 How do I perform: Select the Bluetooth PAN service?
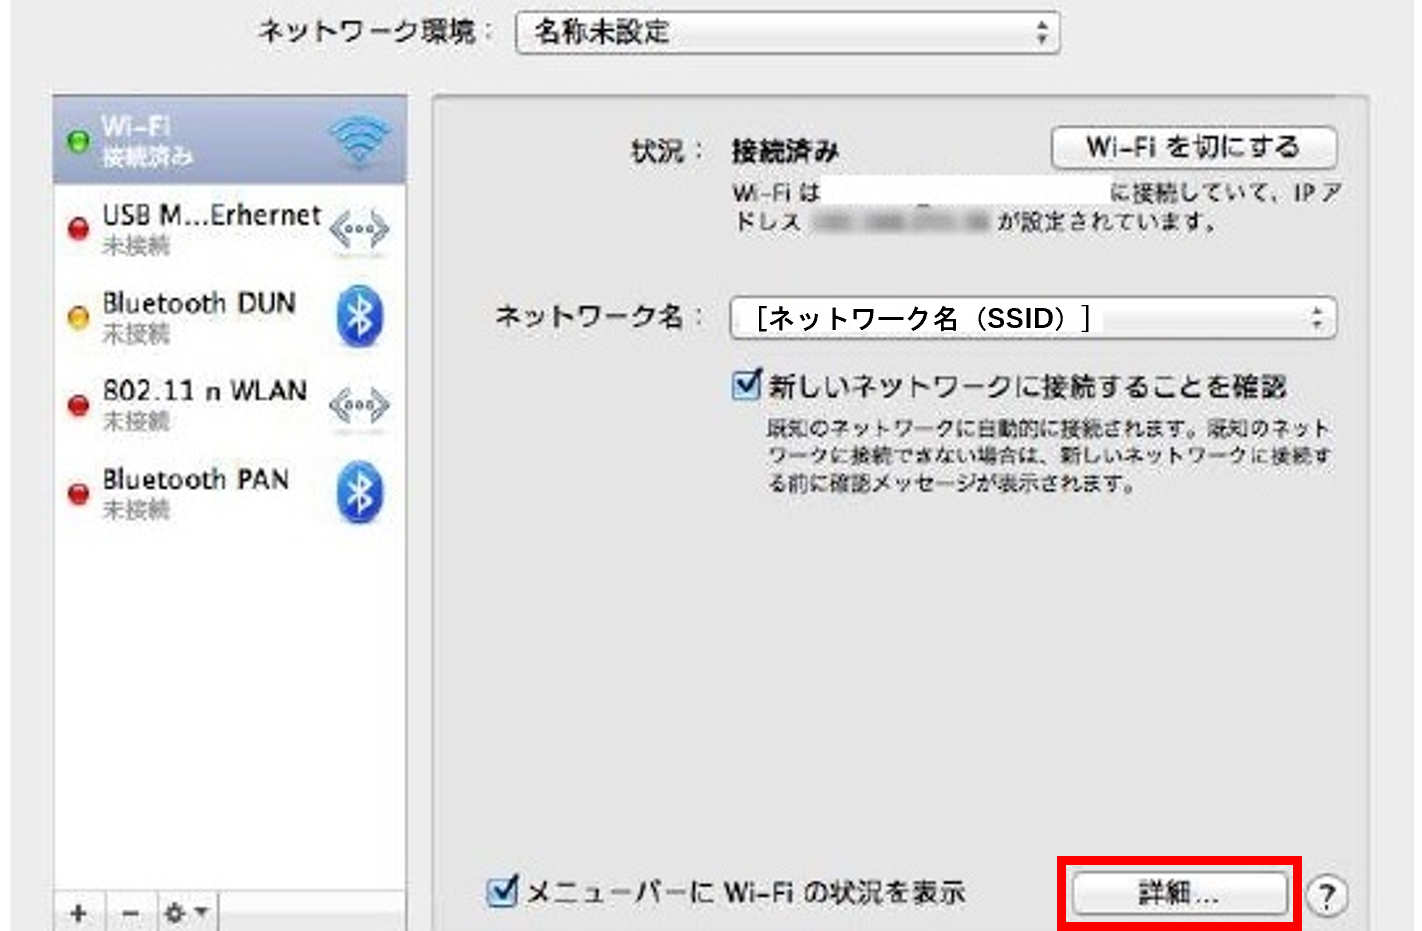[x=230, y=493]
